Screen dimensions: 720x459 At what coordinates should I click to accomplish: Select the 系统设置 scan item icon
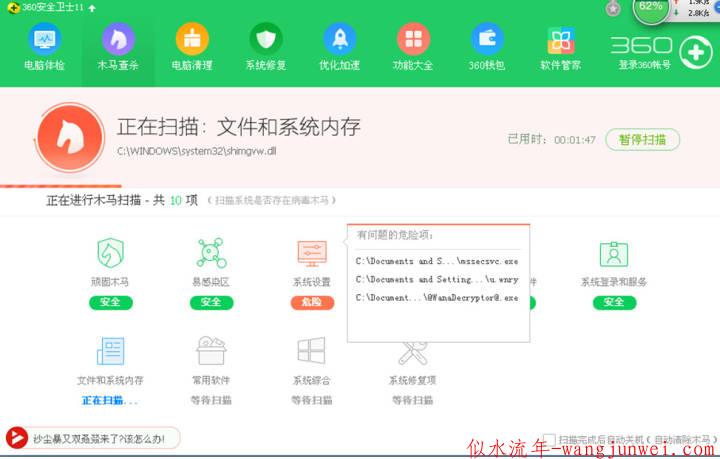pyautogui.click(x=312, y=253)
